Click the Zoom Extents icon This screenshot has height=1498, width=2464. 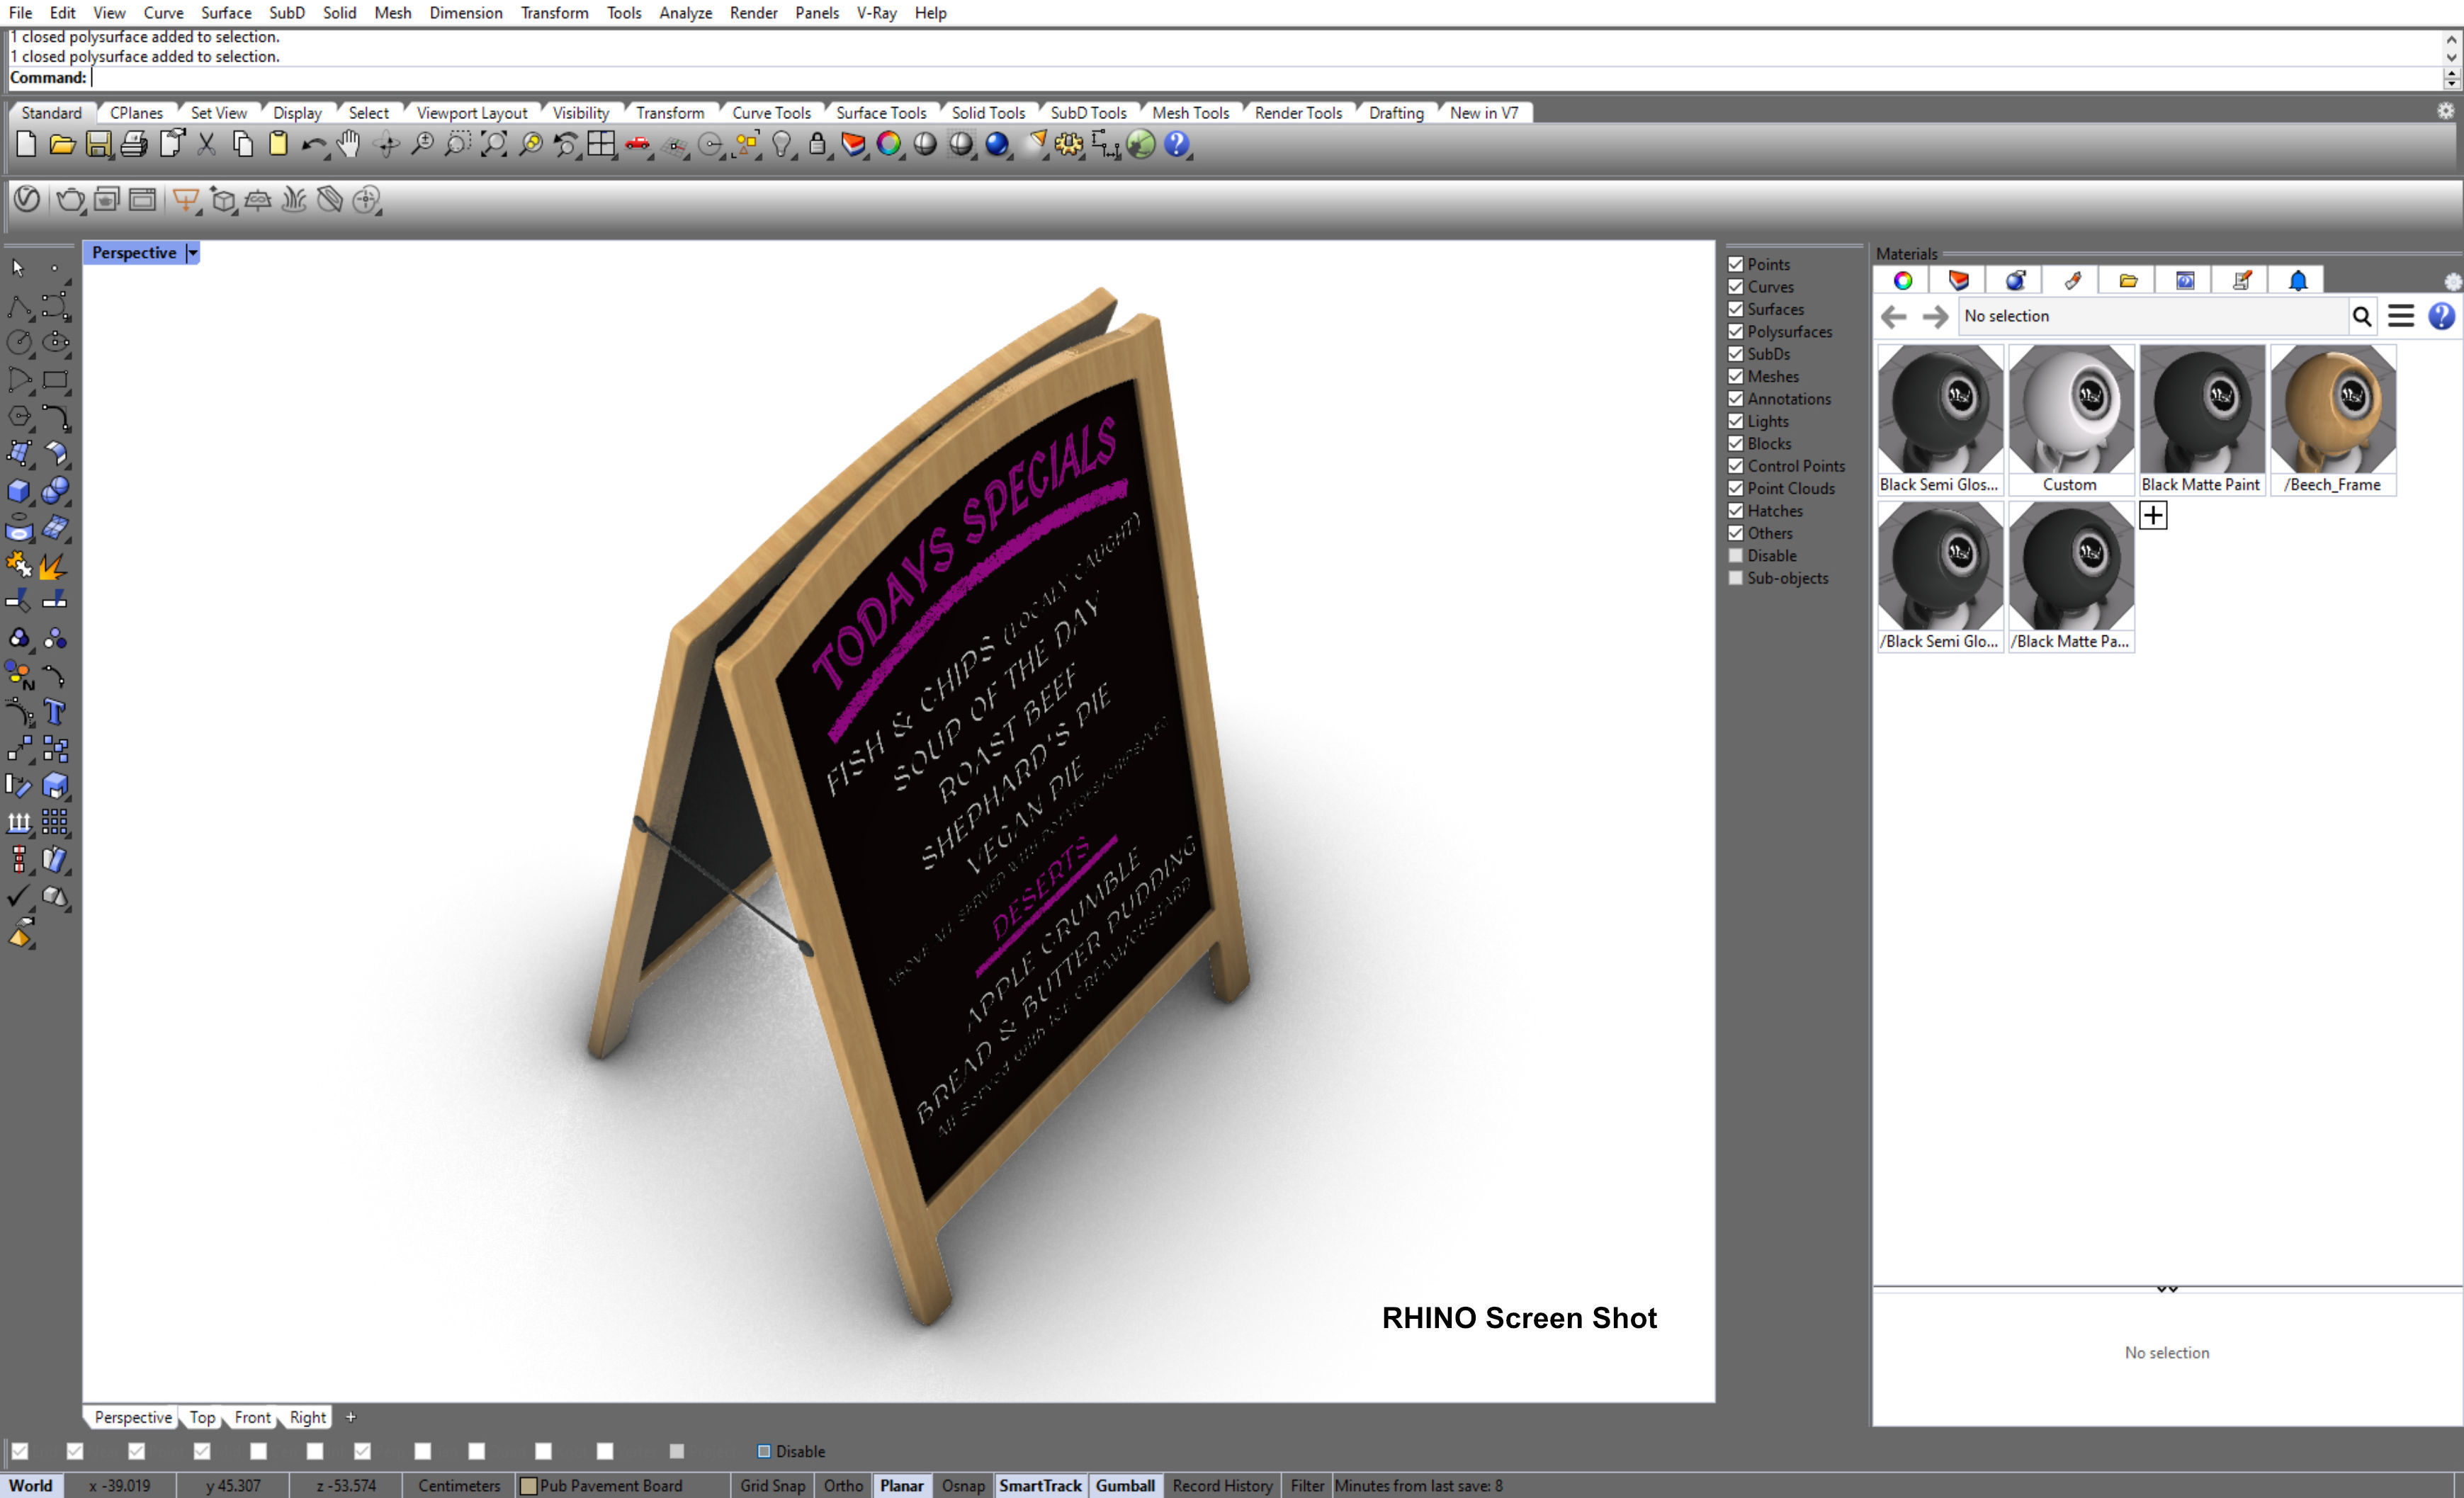[493, 144]
